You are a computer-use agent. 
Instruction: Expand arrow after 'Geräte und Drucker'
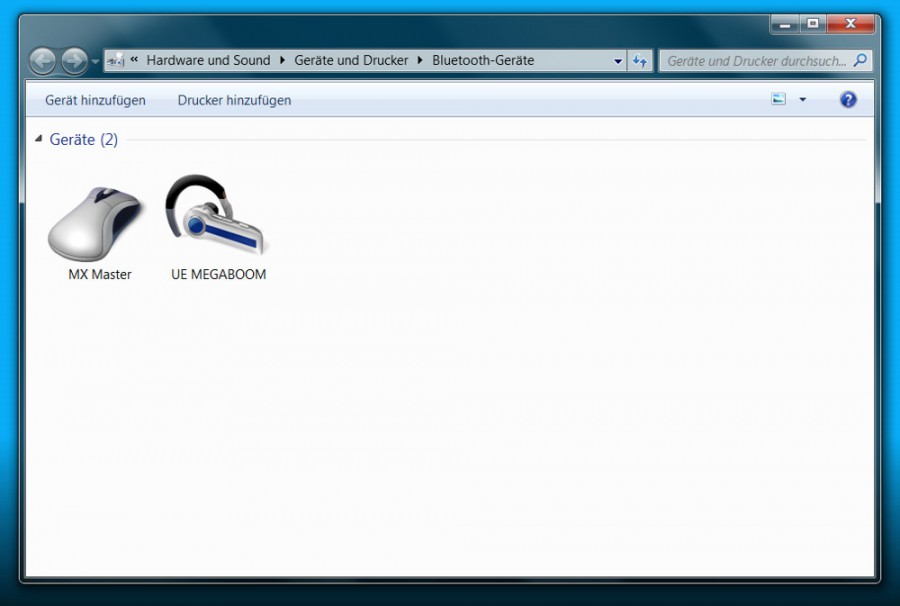[420, 60]
